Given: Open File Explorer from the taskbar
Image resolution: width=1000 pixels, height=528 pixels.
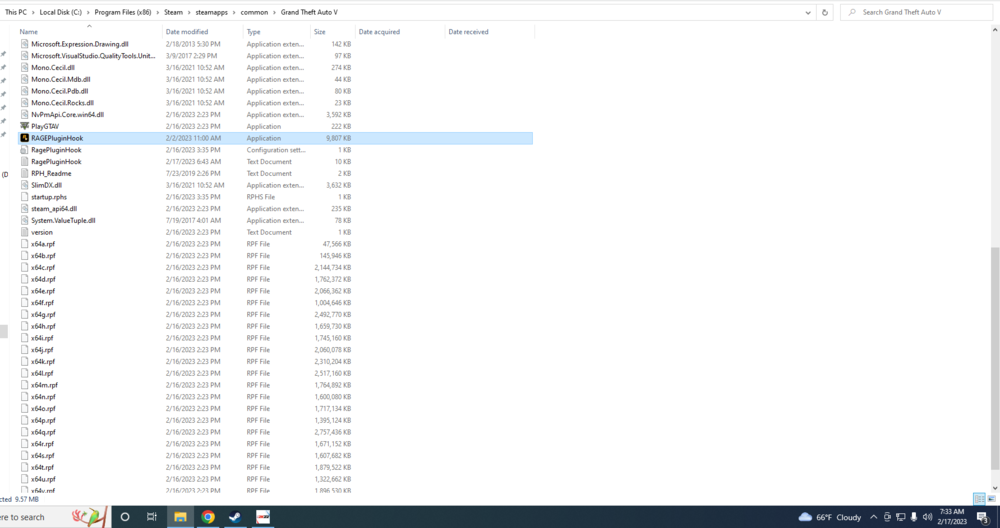Looking at the screenshot, I should 180,517.
